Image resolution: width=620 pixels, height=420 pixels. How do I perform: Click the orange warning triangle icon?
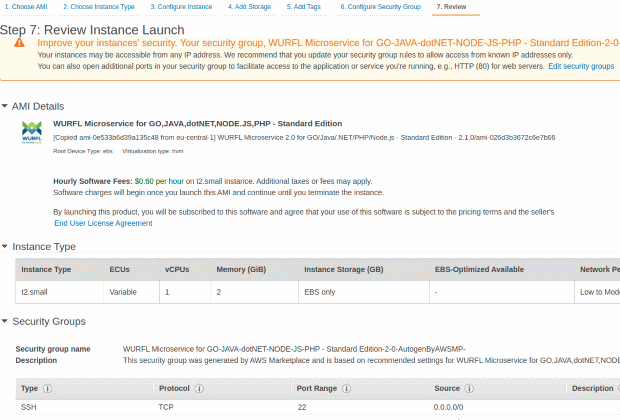[19, 42]
